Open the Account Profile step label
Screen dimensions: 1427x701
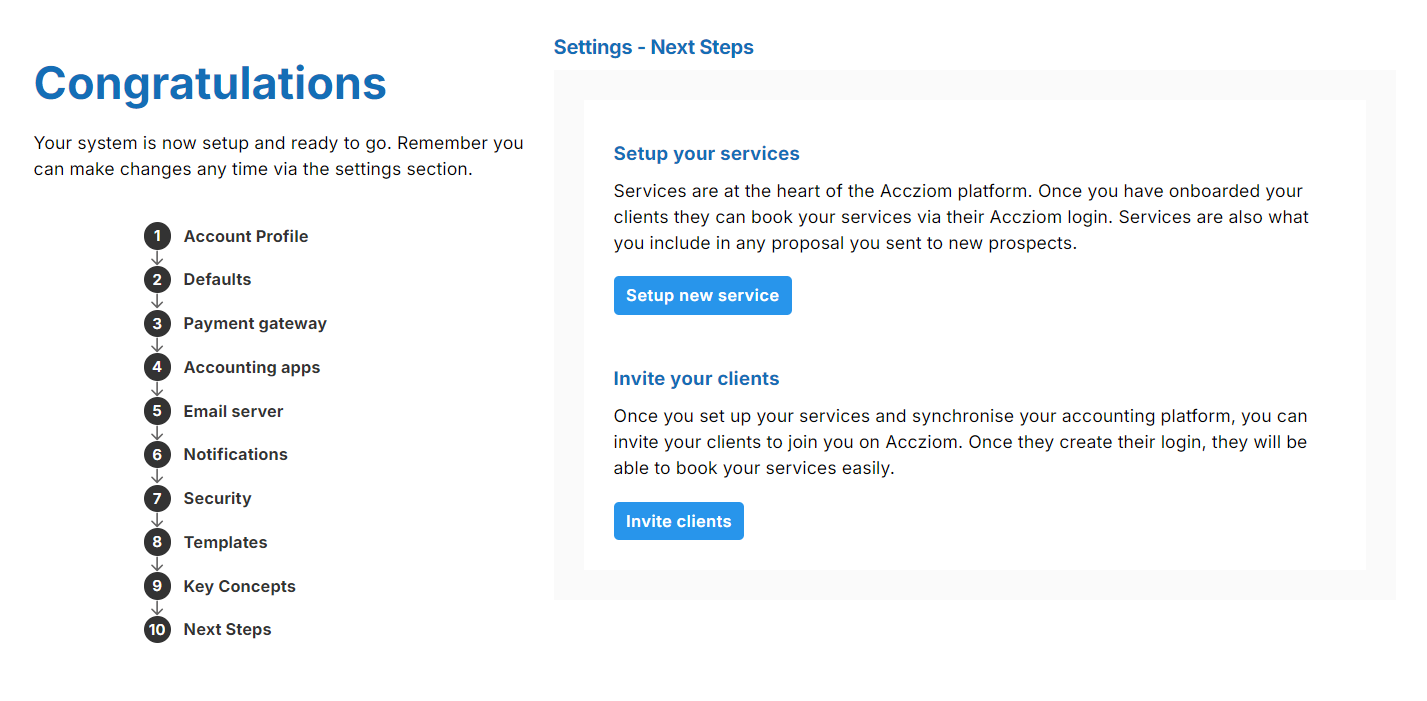point(246,236)
